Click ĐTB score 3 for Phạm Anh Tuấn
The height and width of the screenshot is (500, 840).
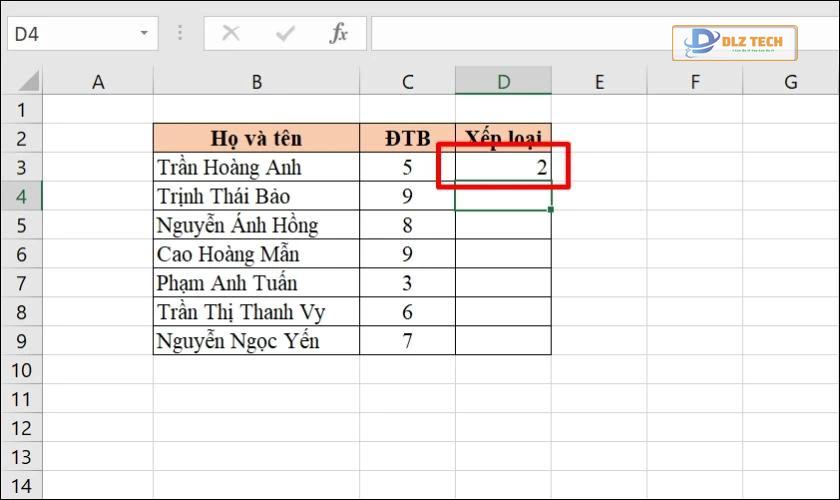(408, 283)
